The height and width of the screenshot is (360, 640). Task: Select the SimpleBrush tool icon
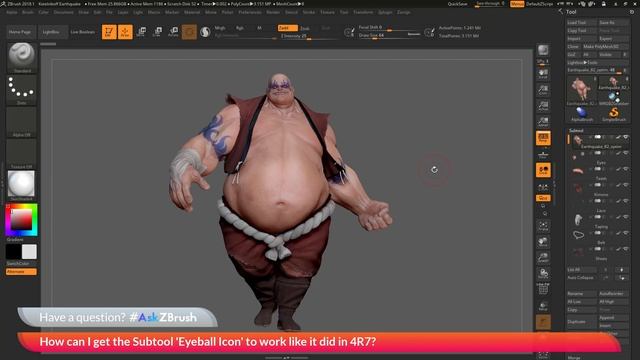click(x=613, y=114)
